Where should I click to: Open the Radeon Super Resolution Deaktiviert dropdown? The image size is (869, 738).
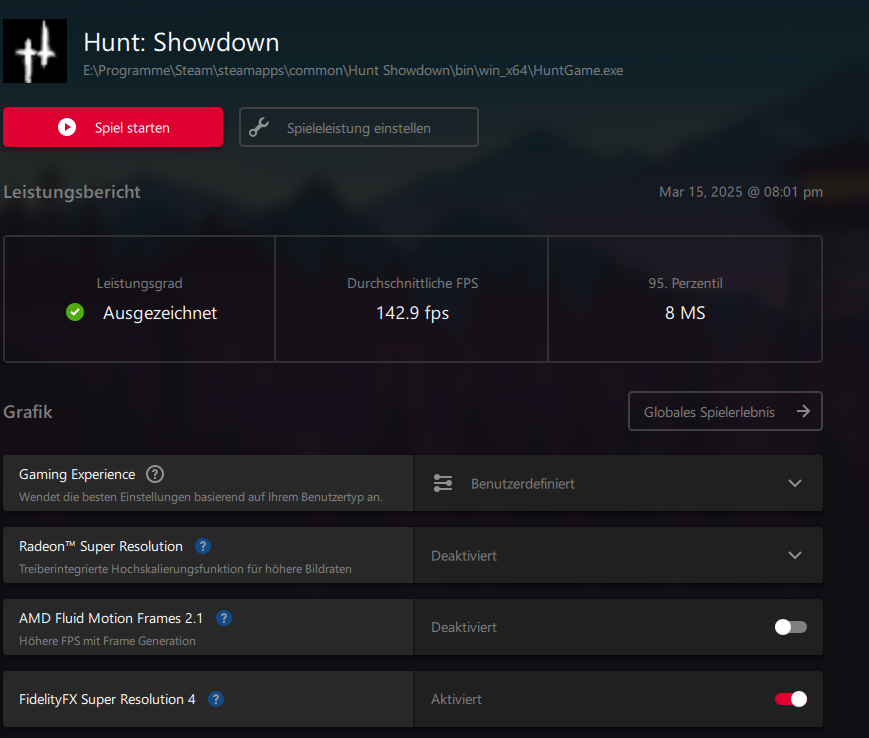click(618, 555)
